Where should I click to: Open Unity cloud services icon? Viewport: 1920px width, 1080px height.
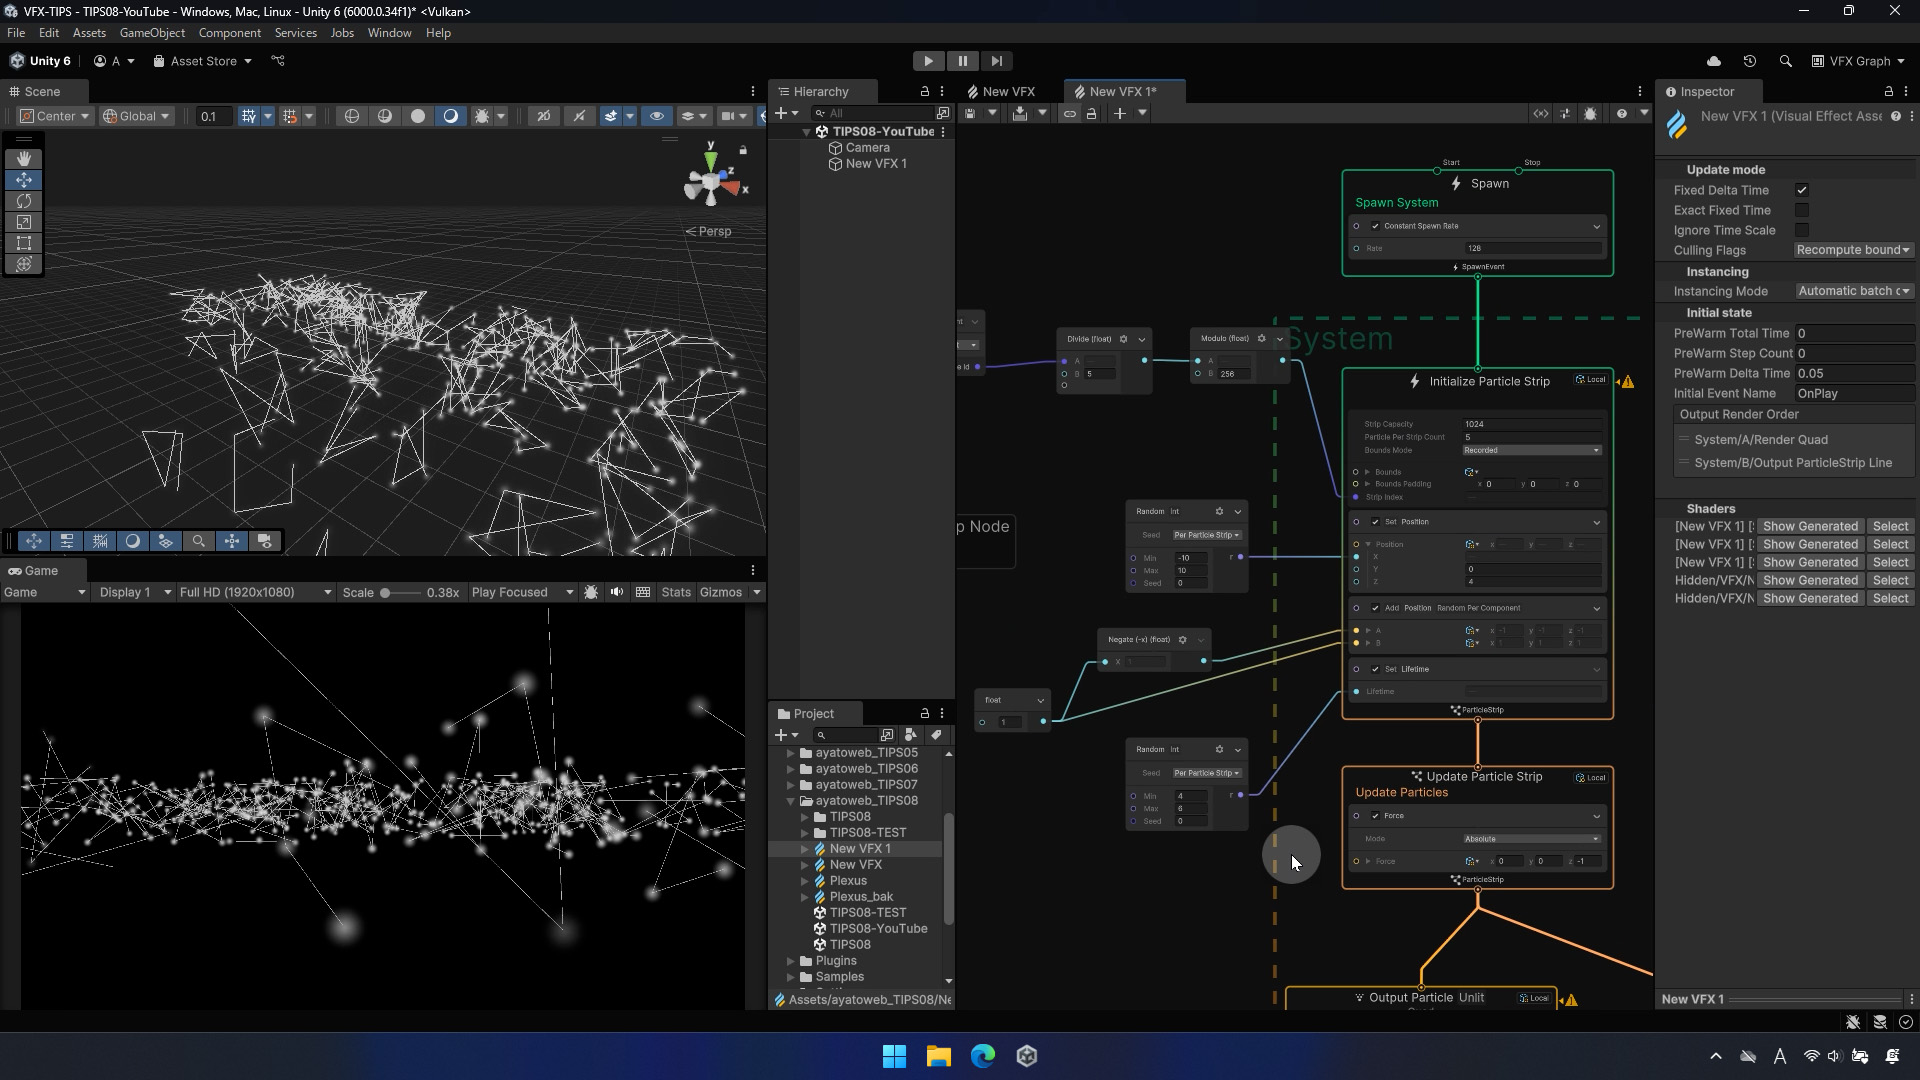click(1714, 61)
